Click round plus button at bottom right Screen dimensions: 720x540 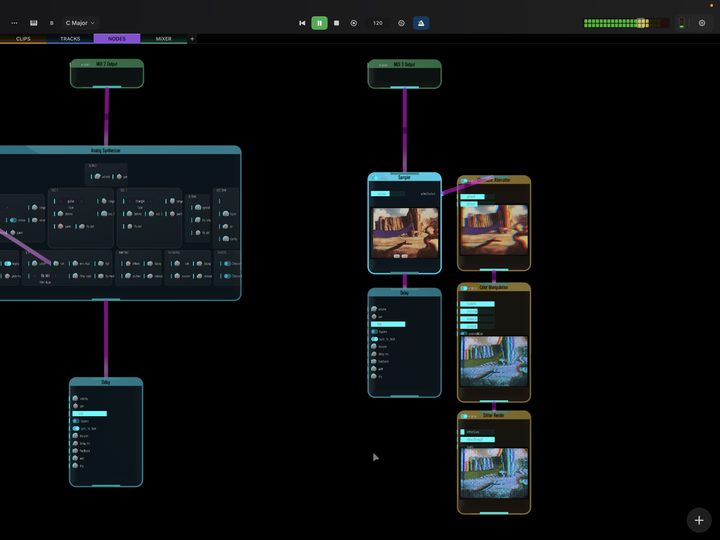(699, 520)
